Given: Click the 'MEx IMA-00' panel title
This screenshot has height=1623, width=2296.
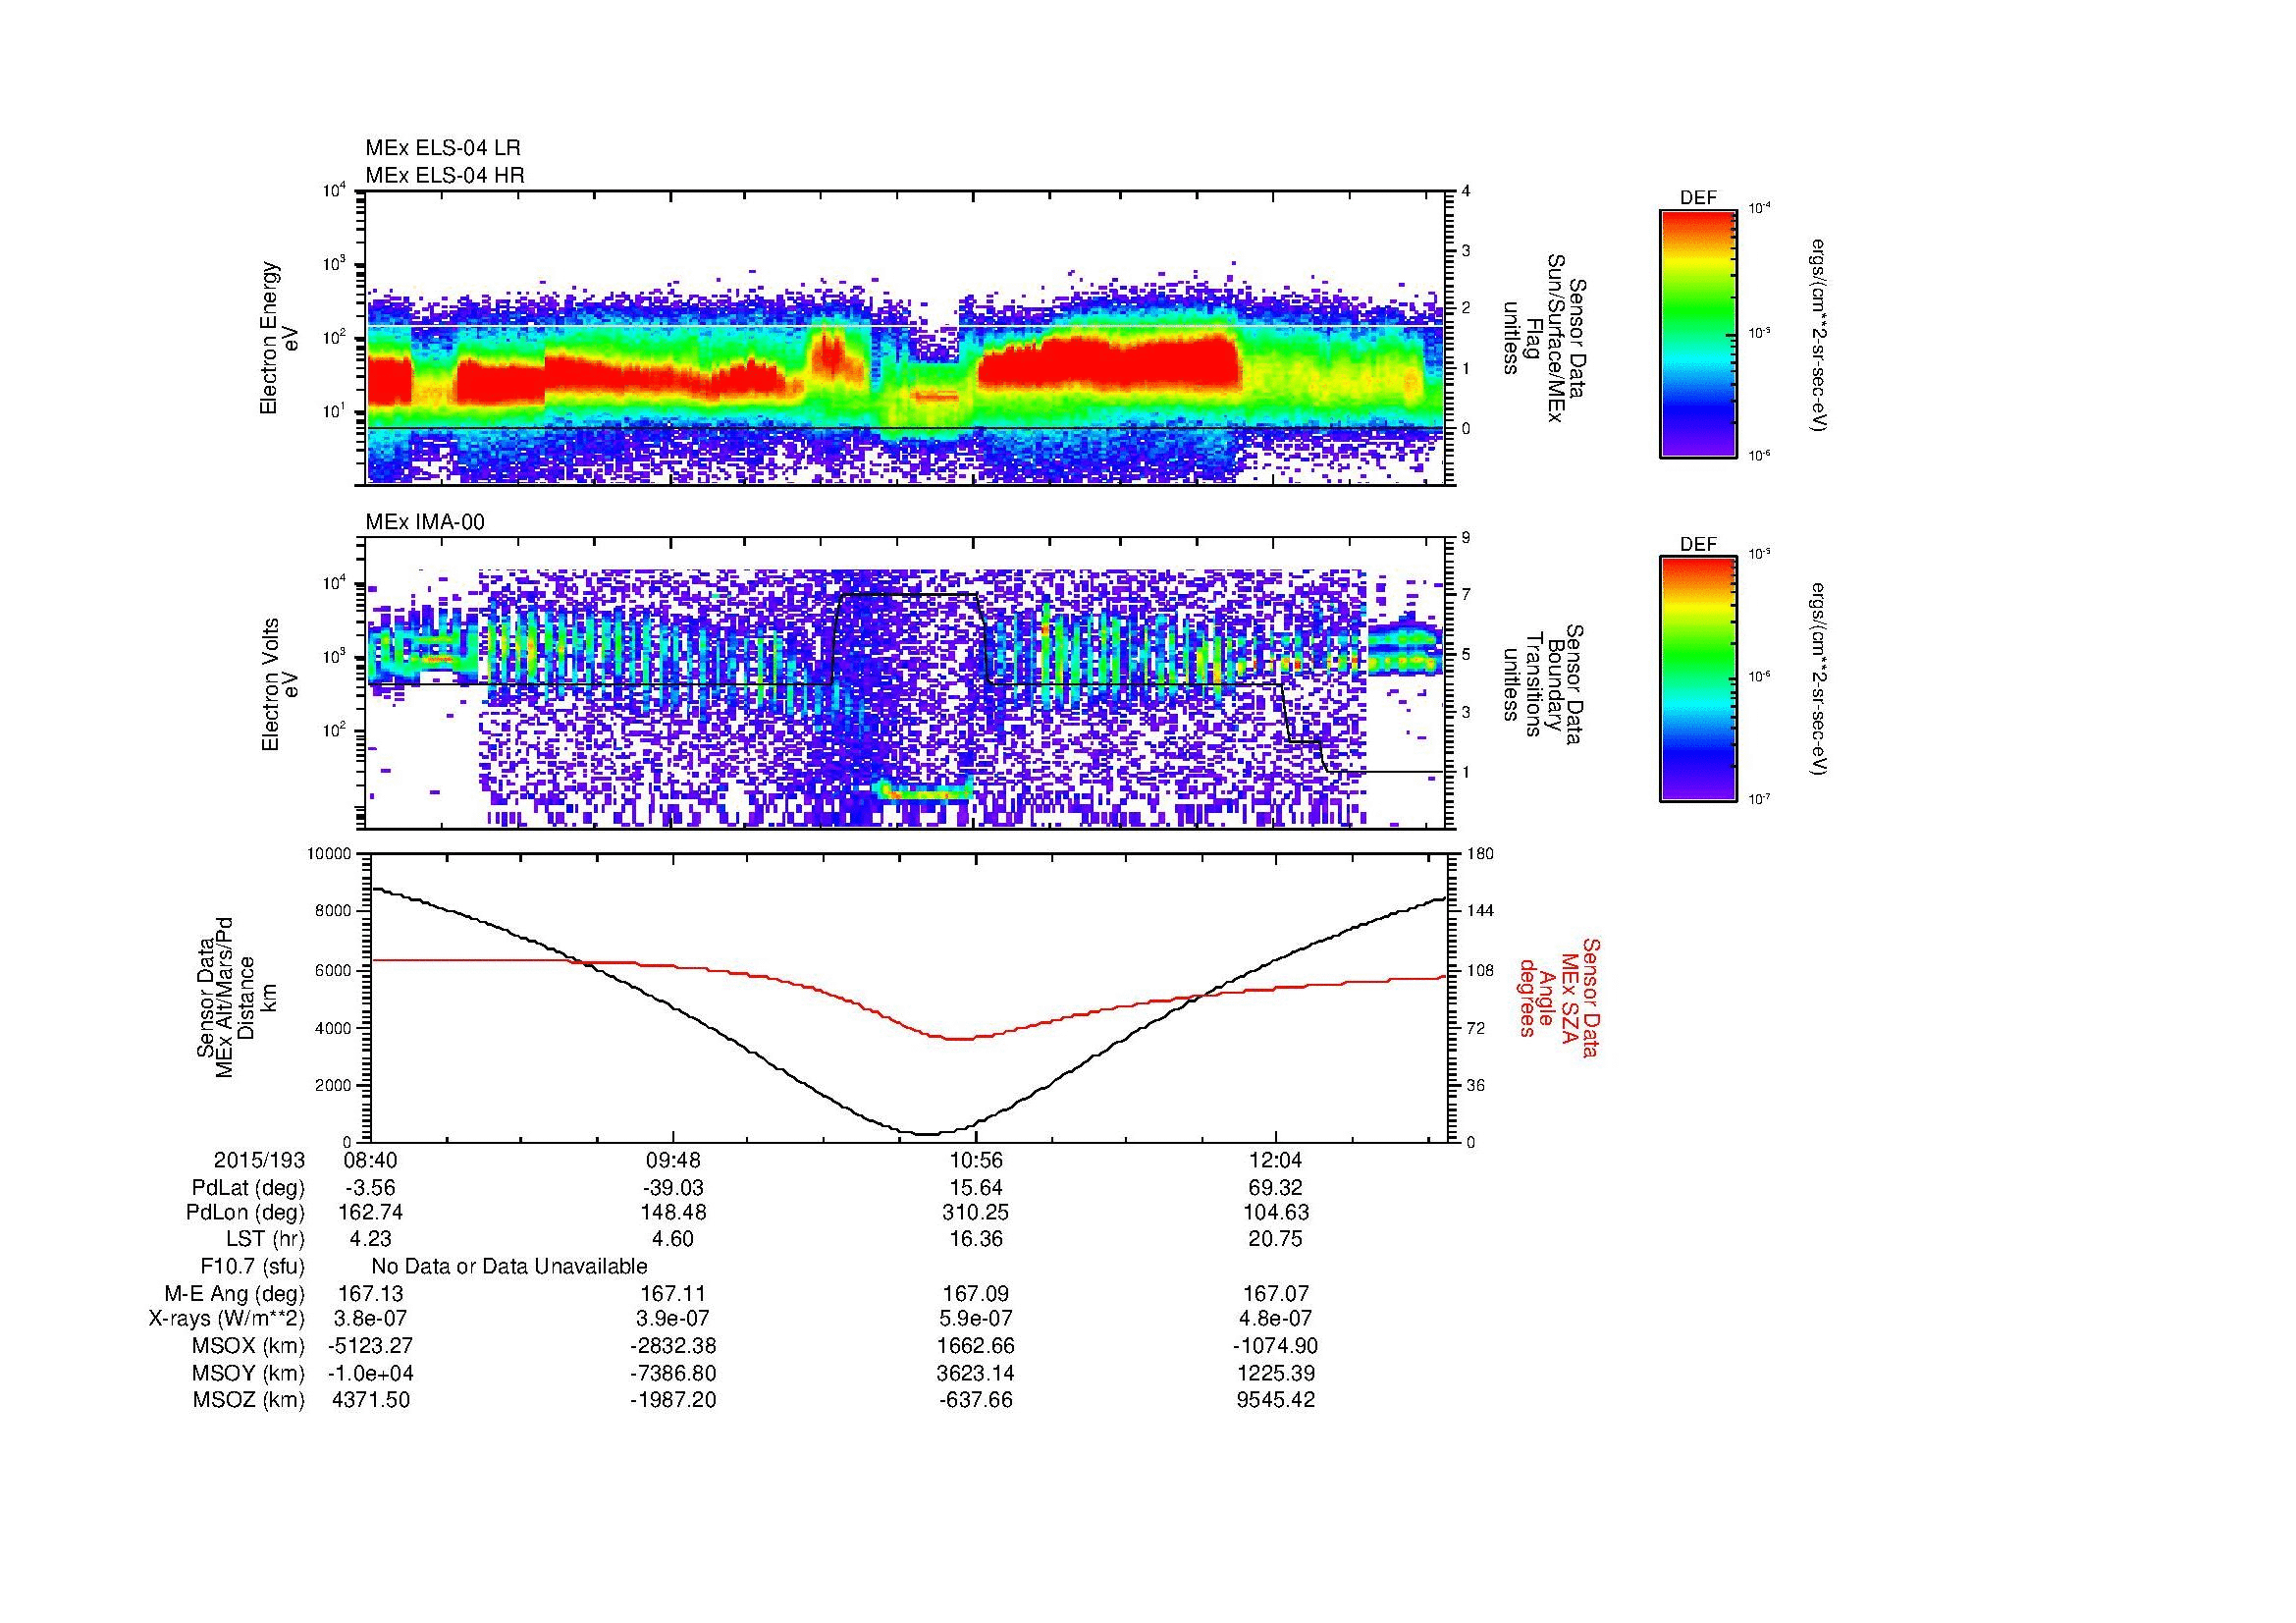Looking at the screenshot, I should 424,522.
